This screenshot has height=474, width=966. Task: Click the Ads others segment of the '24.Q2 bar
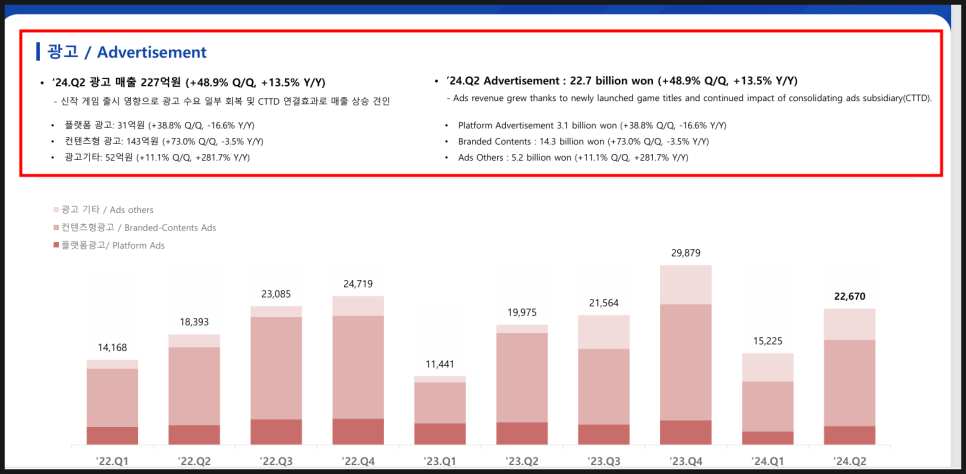coord(850,324)
